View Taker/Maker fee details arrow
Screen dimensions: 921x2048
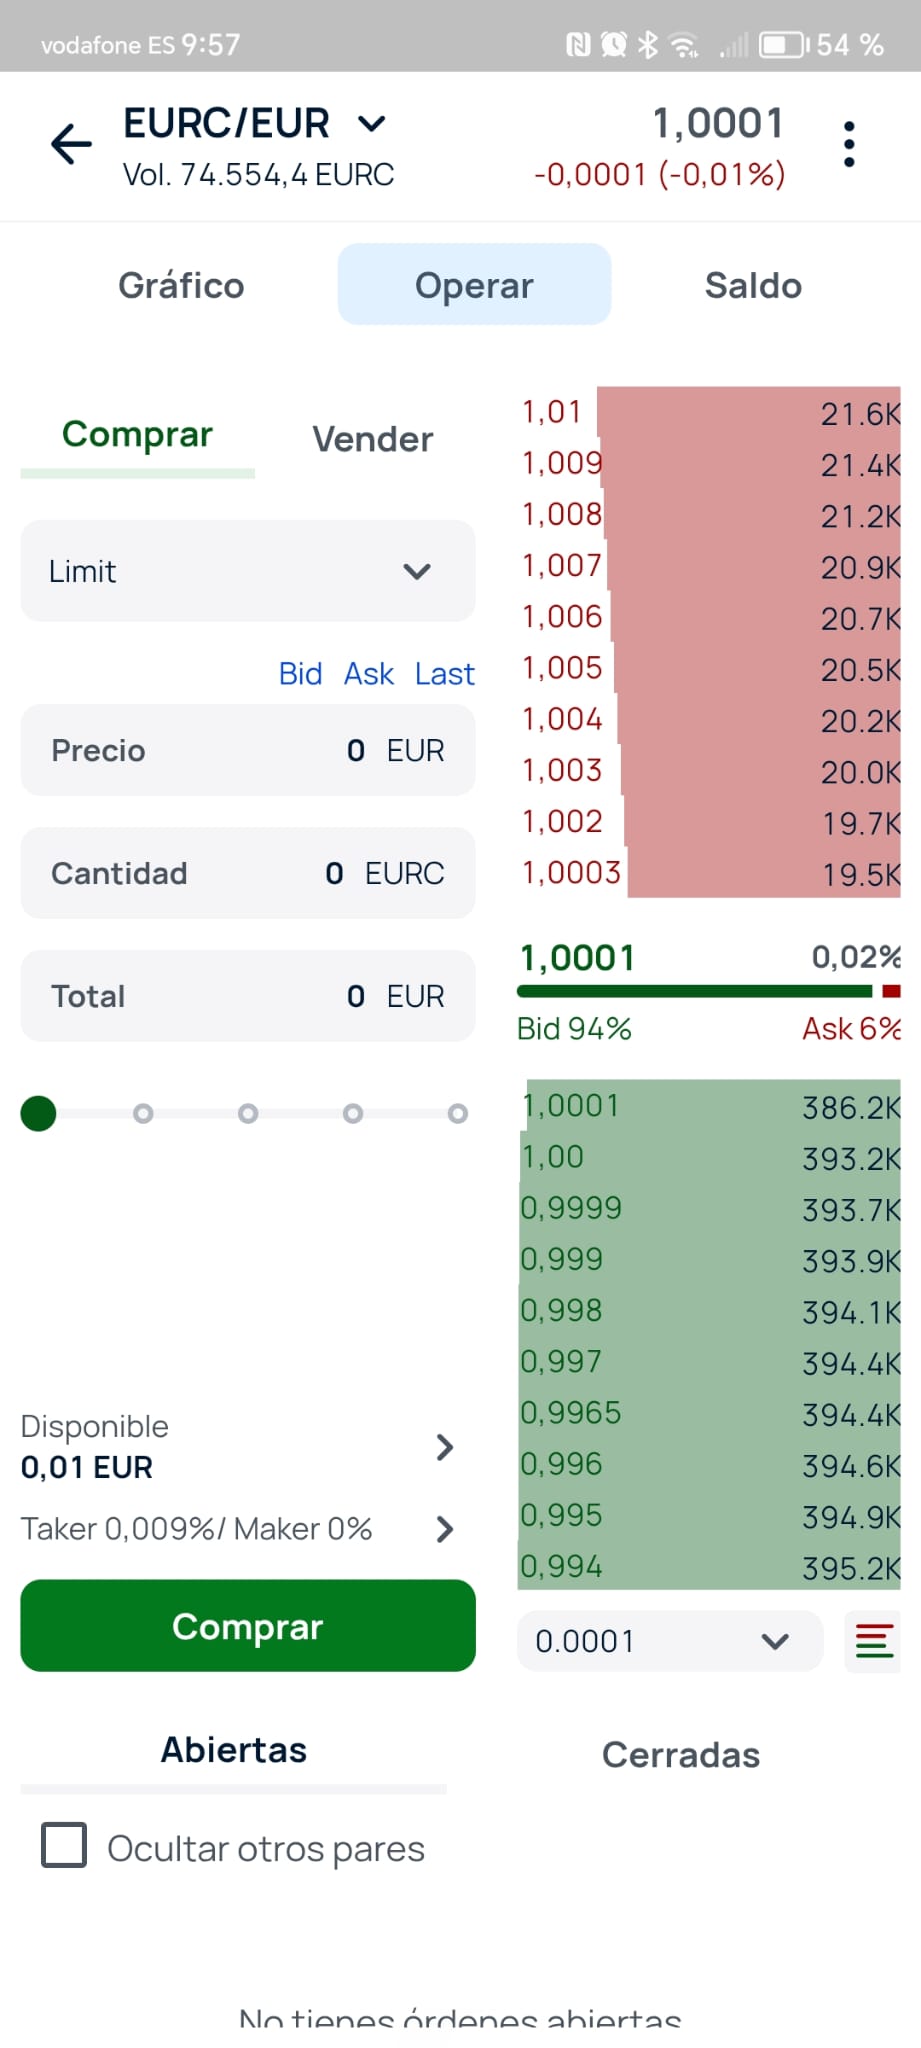445,1529
